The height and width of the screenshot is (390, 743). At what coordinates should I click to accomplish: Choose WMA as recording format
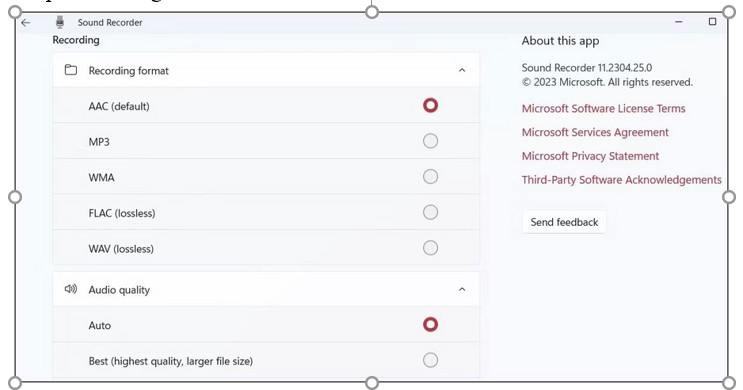pos(430,177)
